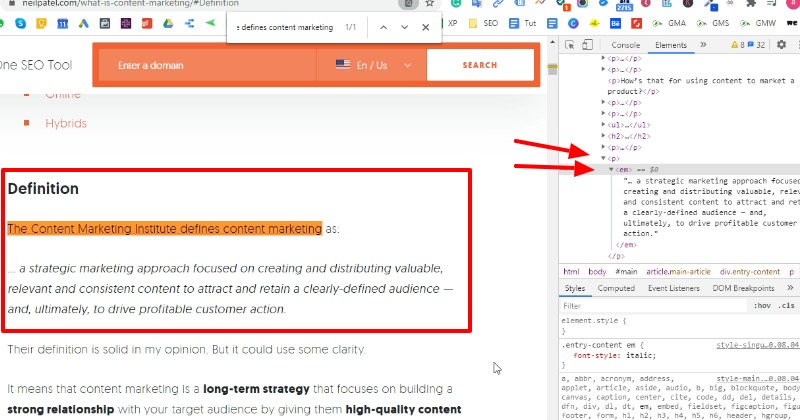Open the GMW bookmark
800x420 pixels.
tap(758, 23)
